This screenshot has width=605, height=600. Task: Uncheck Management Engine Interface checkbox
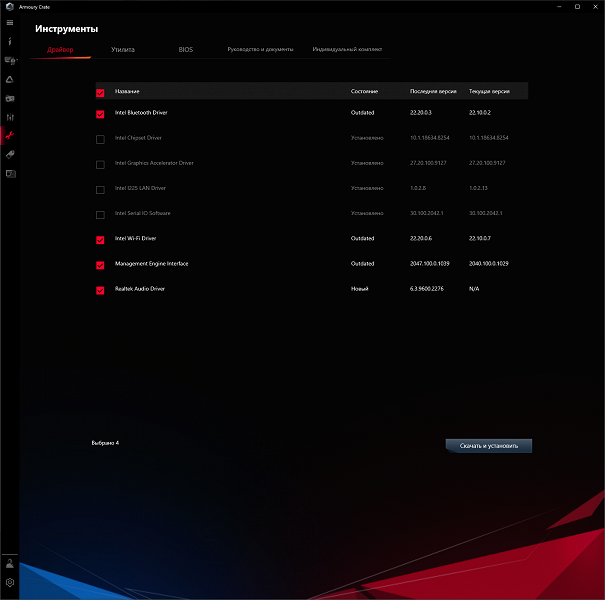(100, 265)
